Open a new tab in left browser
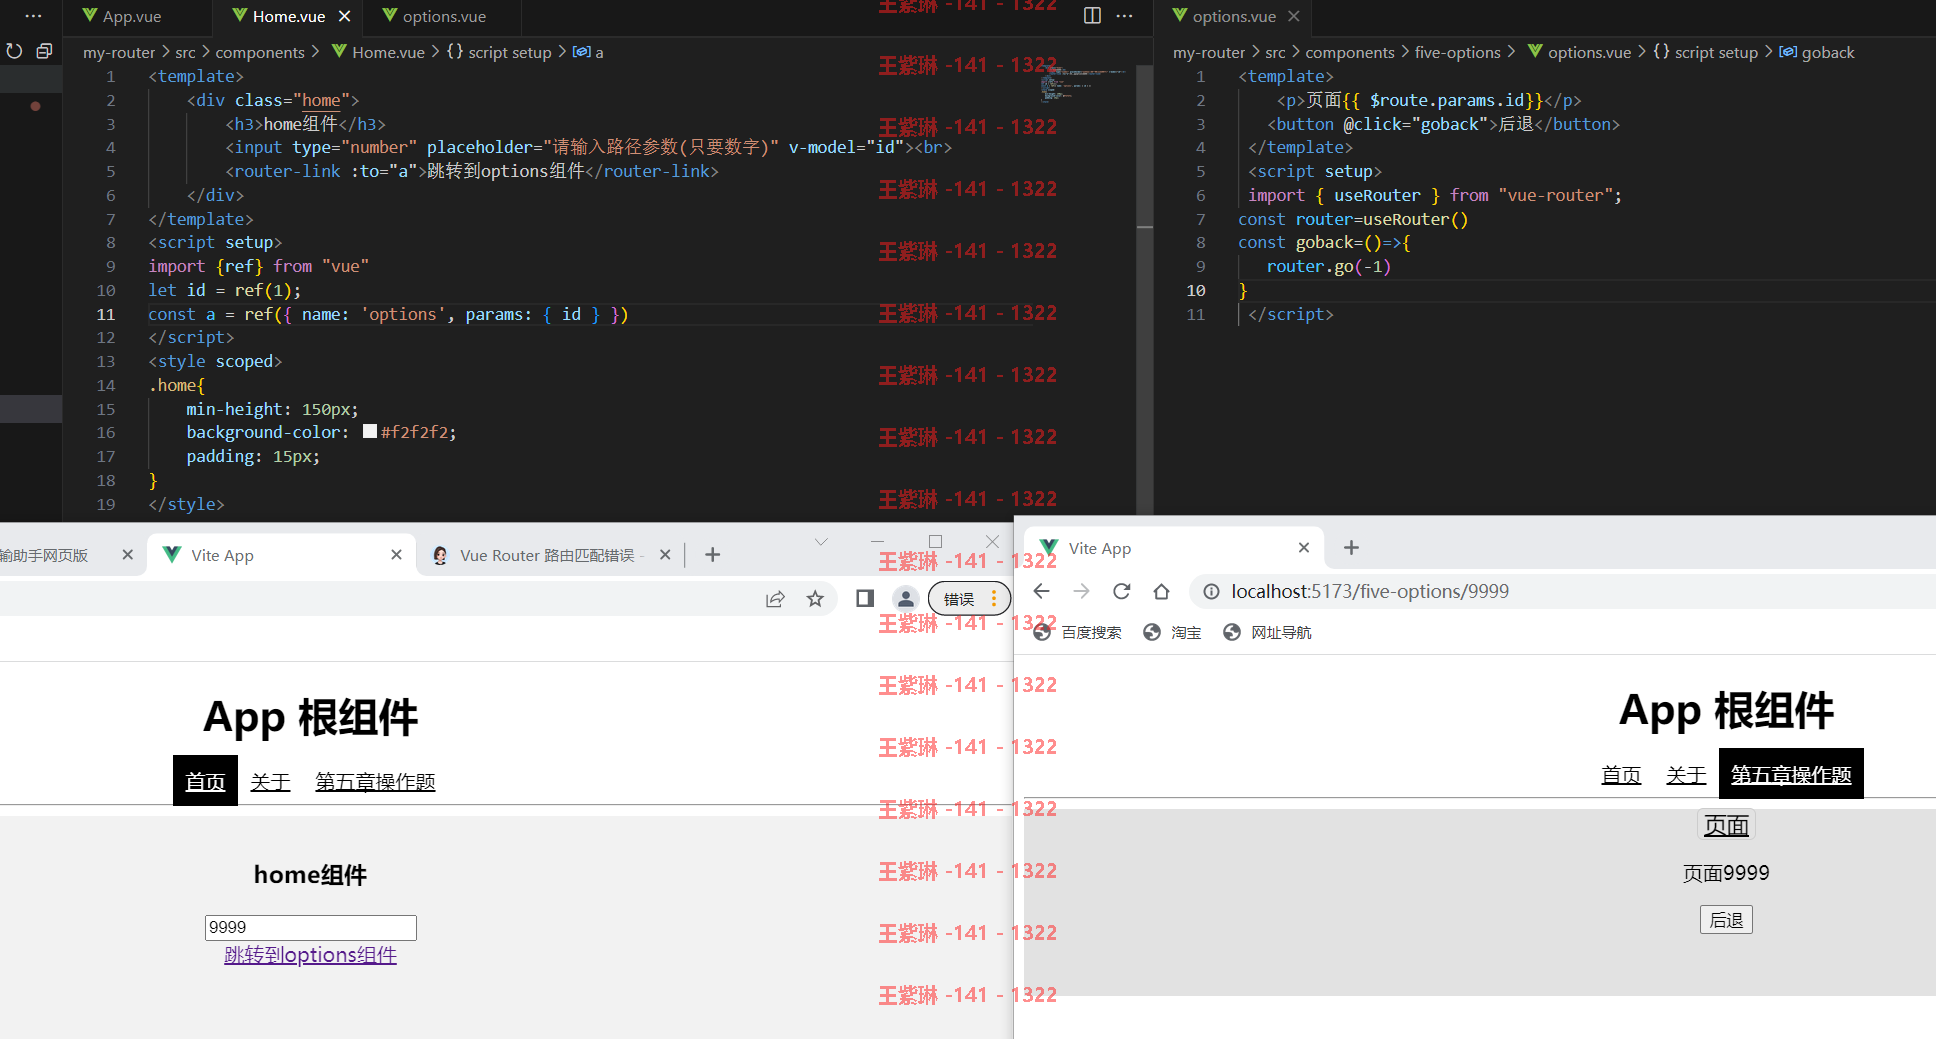Image resolution: width=1936 pixels, height=1039 pixels. (712, 555)
